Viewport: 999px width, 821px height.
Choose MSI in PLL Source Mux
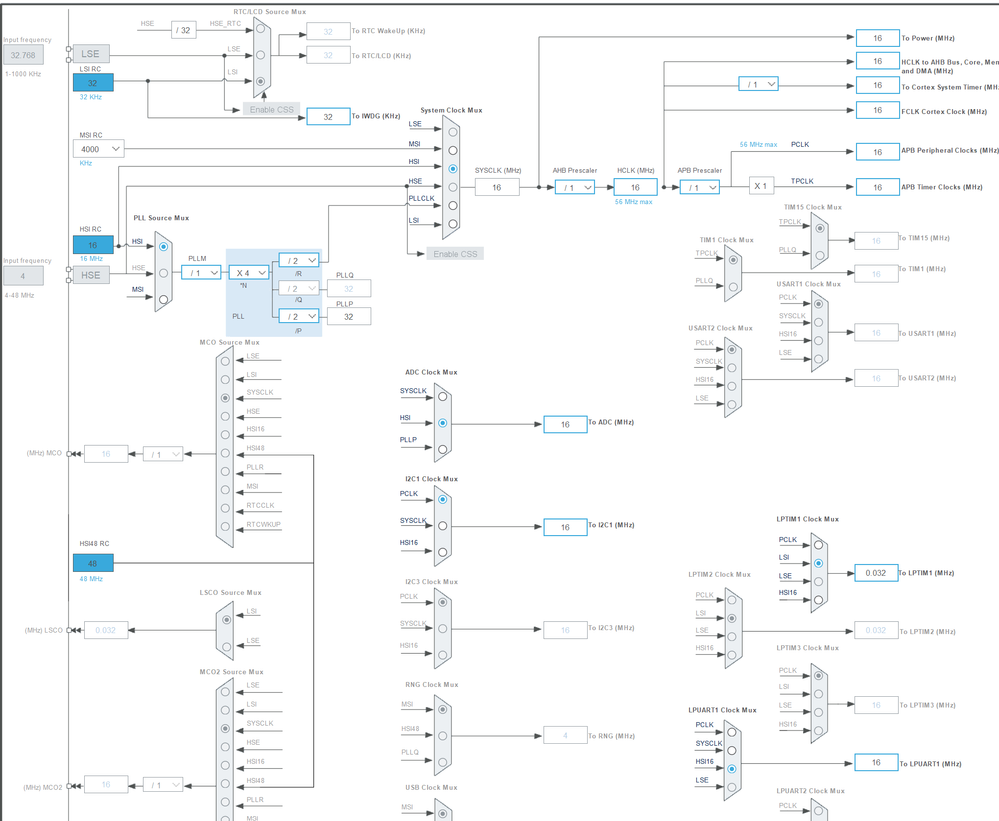coord(164,299)
